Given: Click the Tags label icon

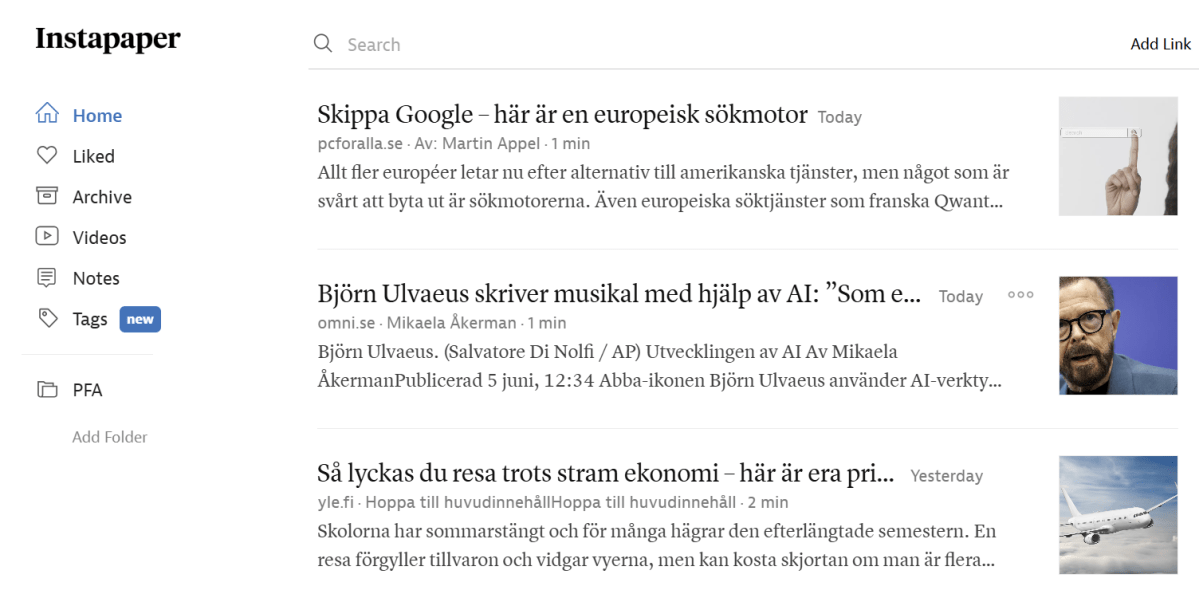Looking at the screenshot, I should (x=47, y=318).
